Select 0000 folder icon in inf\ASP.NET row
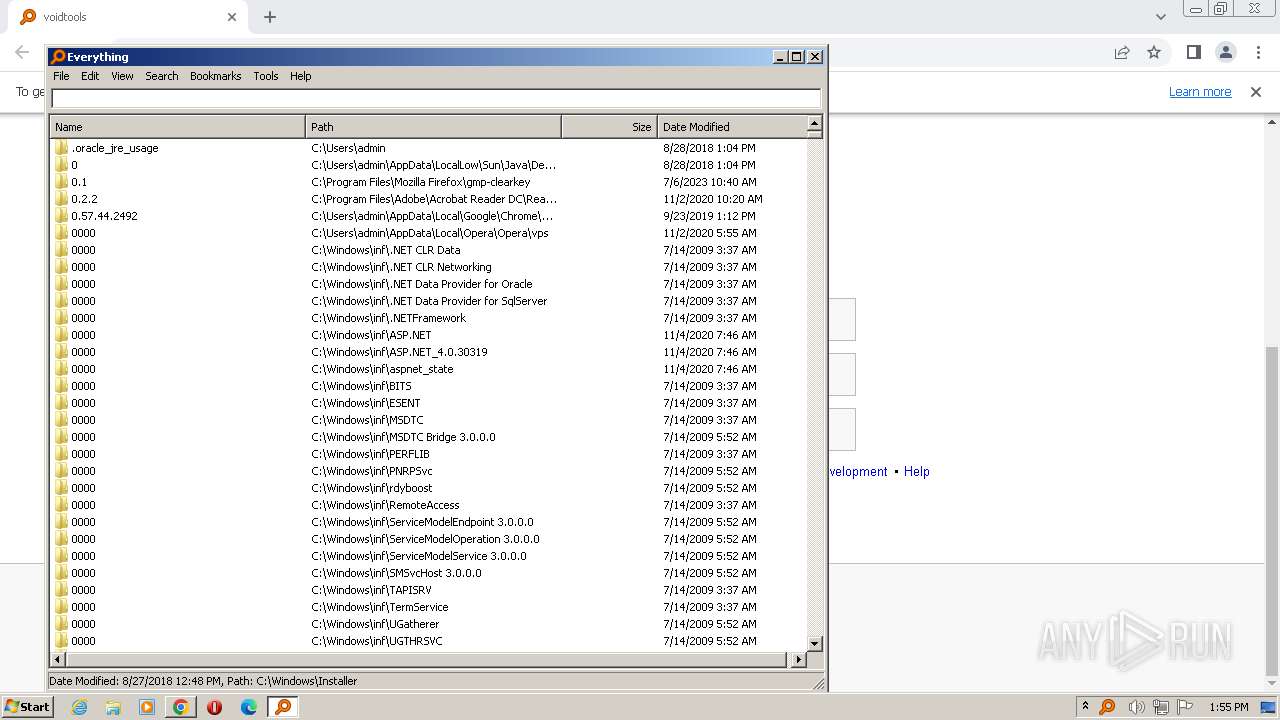The width and height of the screenshot is (1280, 720). [x=61, y=335]
